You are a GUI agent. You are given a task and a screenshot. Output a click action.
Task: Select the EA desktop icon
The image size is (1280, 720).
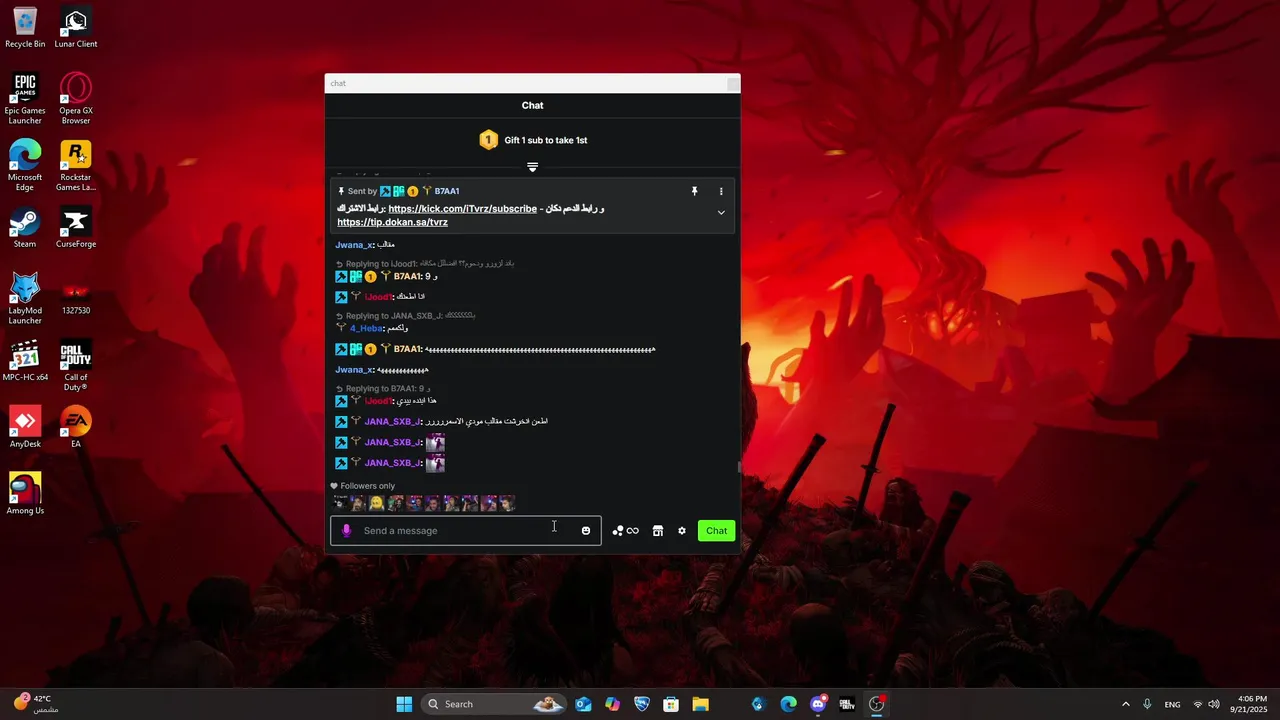[76, 428]
